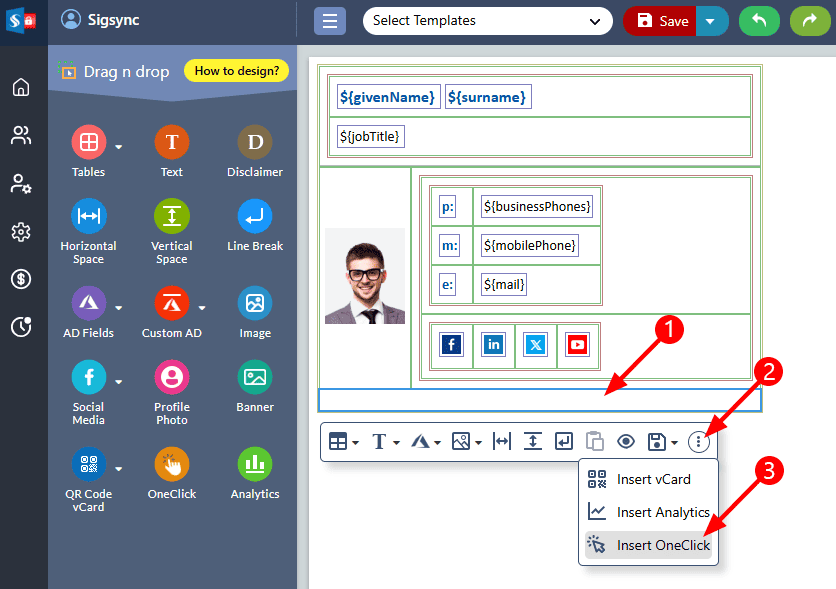Image resolution: width=836 pixels, height=589 pixels.
Task: Open the OneClick sidebar element
Action: 172,465
